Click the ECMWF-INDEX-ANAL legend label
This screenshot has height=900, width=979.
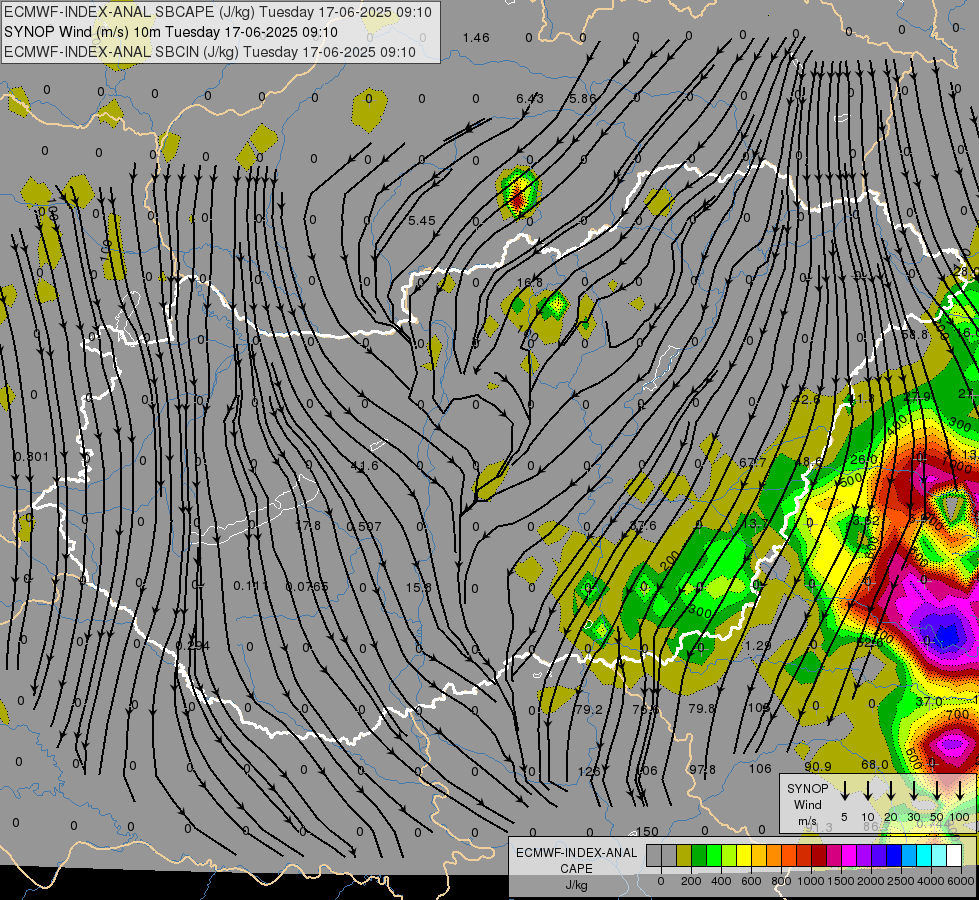tap(576, 853)
